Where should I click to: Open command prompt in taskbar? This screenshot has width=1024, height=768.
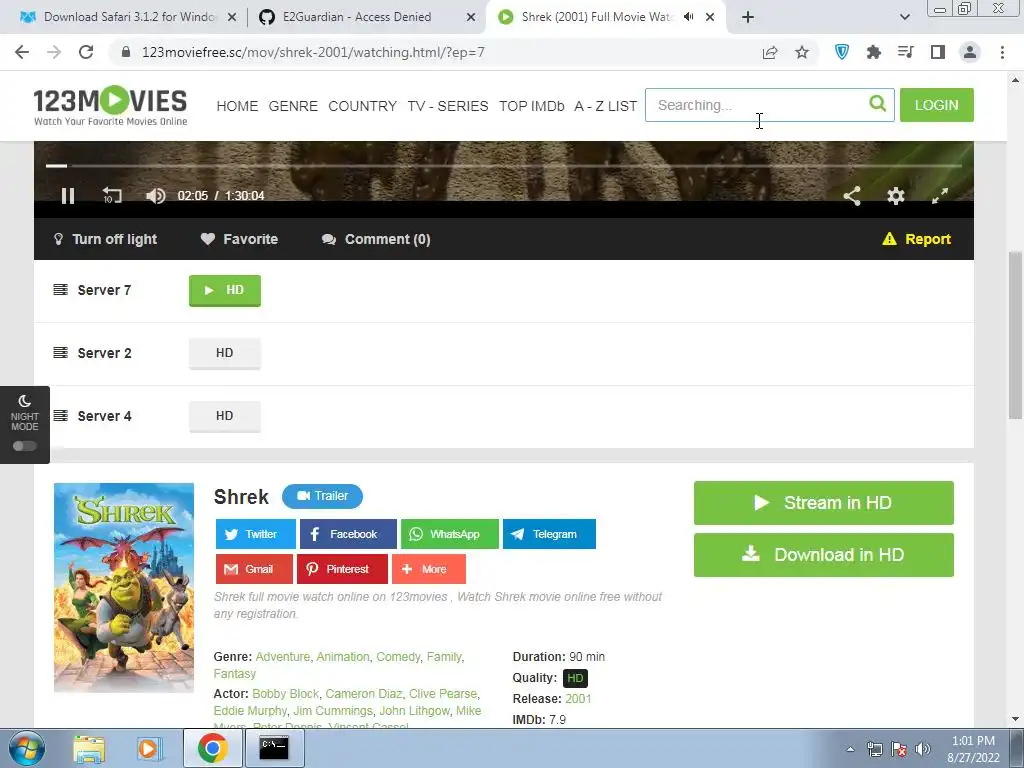click(274, 748)
